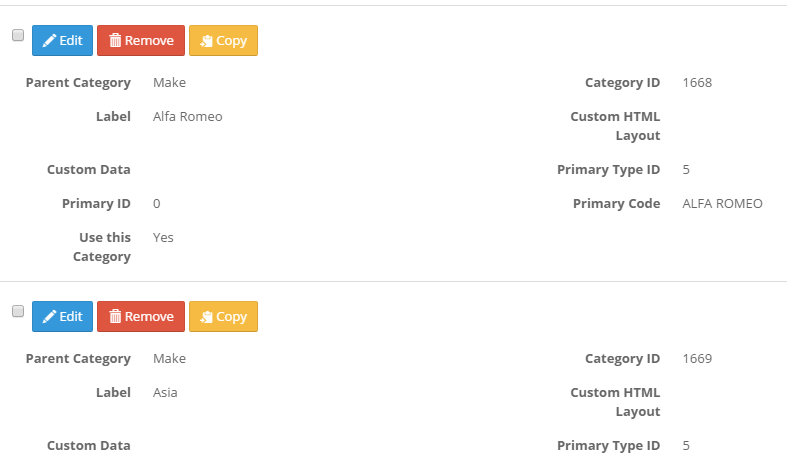Click the trash Remove button for Alfa Romeo
The height and width of the screenshot is (461, 787).
click(141, 40)
